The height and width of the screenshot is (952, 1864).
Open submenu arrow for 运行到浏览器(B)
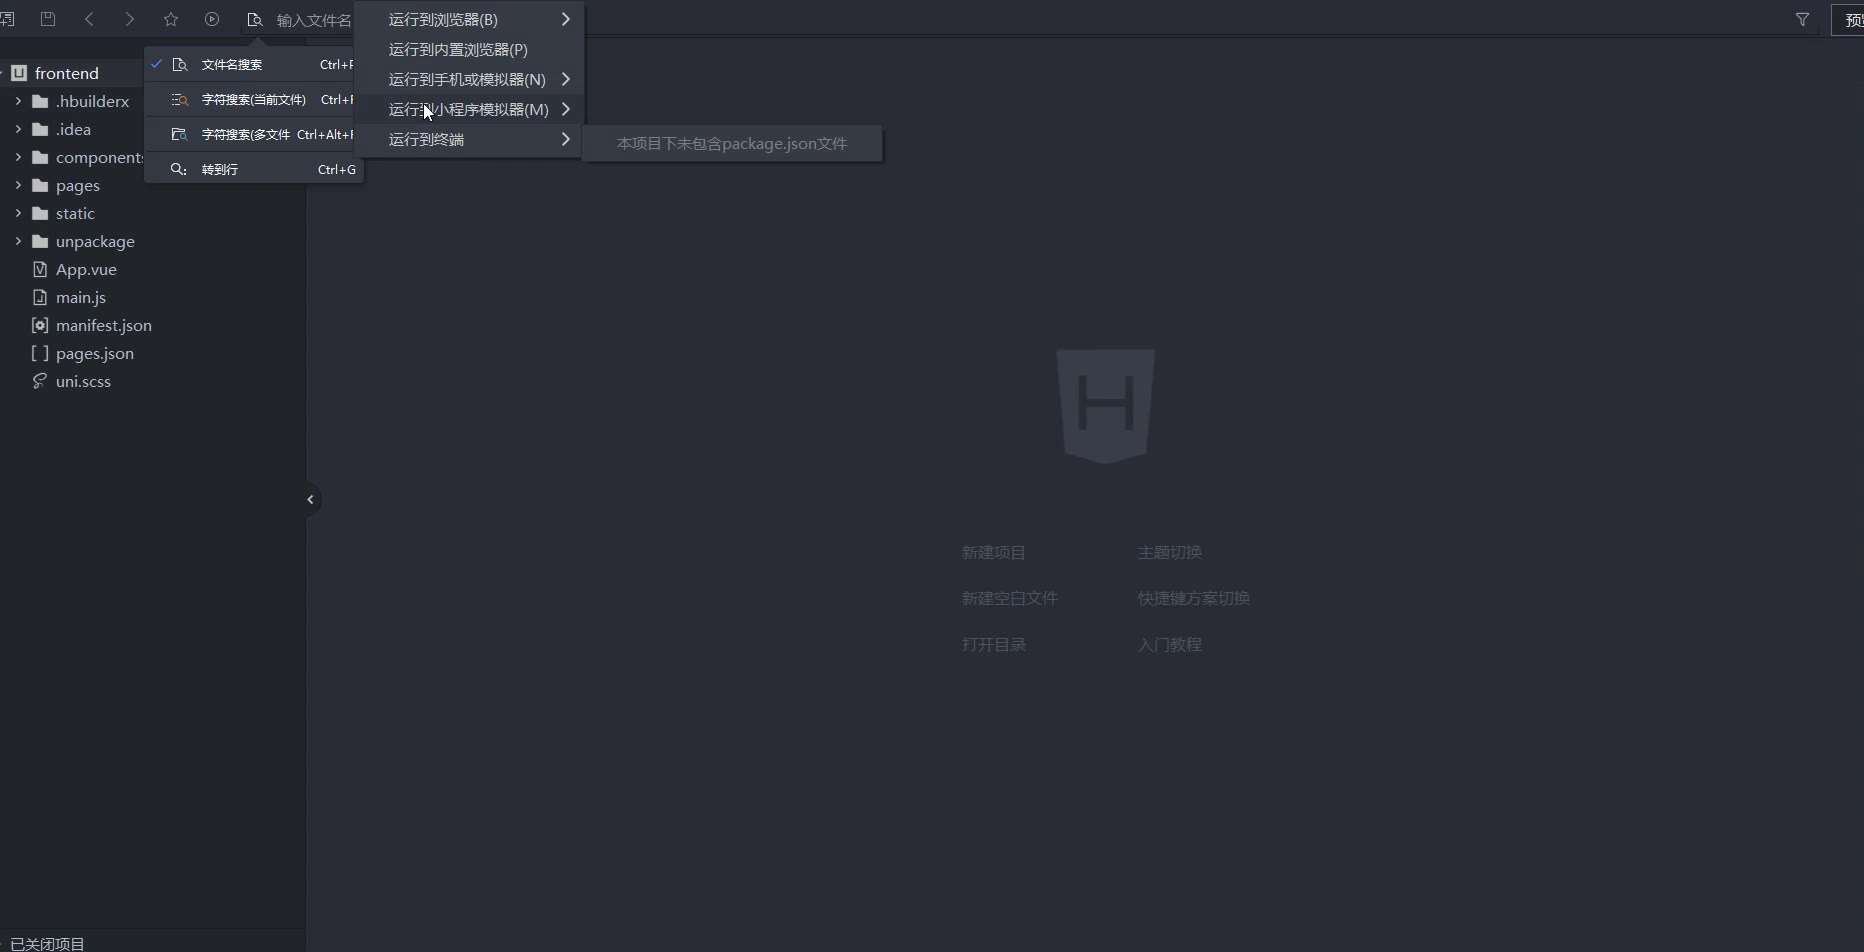pos(565,19)
